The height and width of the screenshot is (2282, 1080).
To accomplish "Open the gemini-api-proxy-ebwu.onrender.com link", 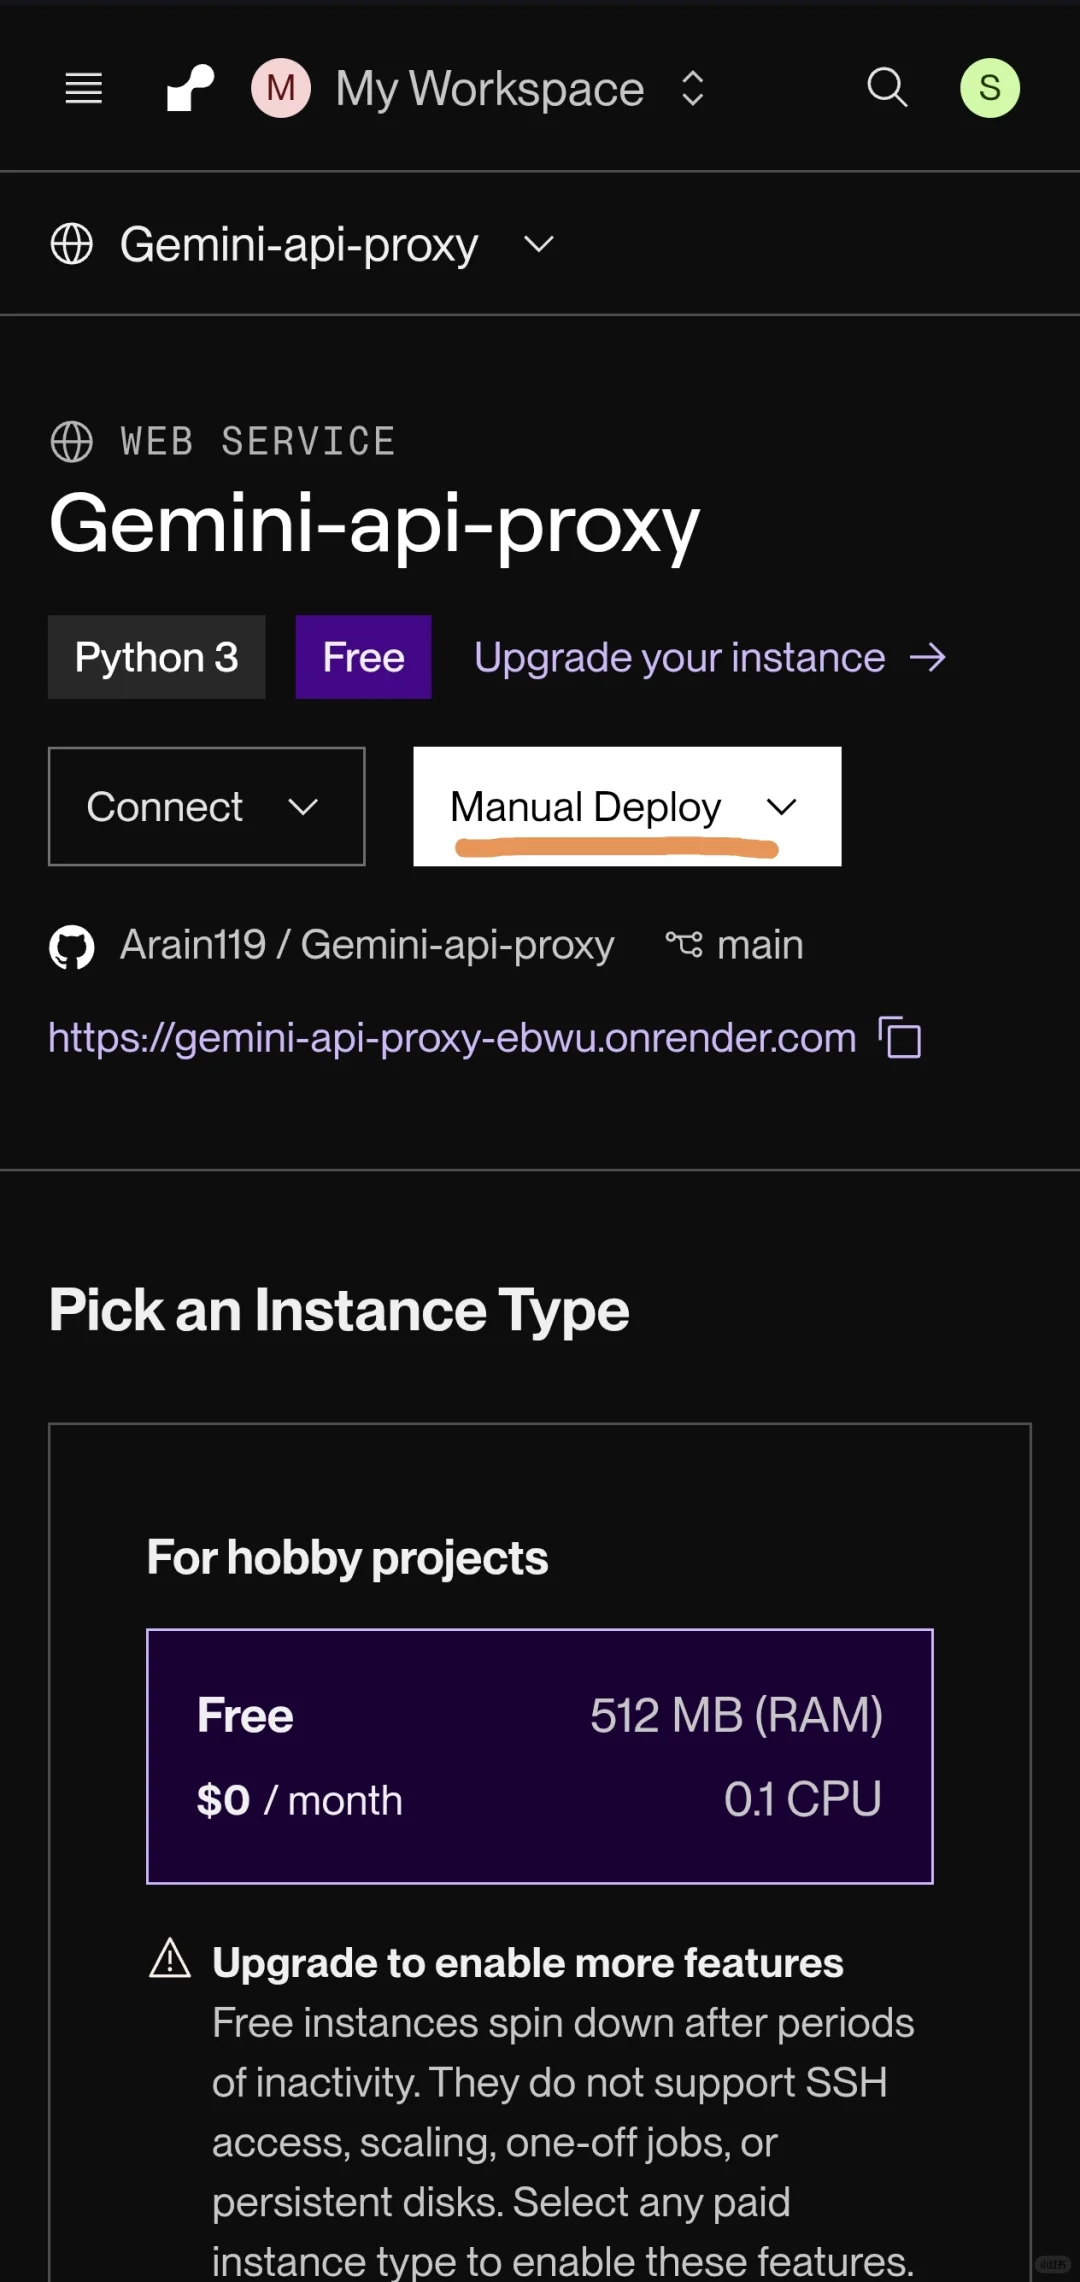I will coord(452,1038).
